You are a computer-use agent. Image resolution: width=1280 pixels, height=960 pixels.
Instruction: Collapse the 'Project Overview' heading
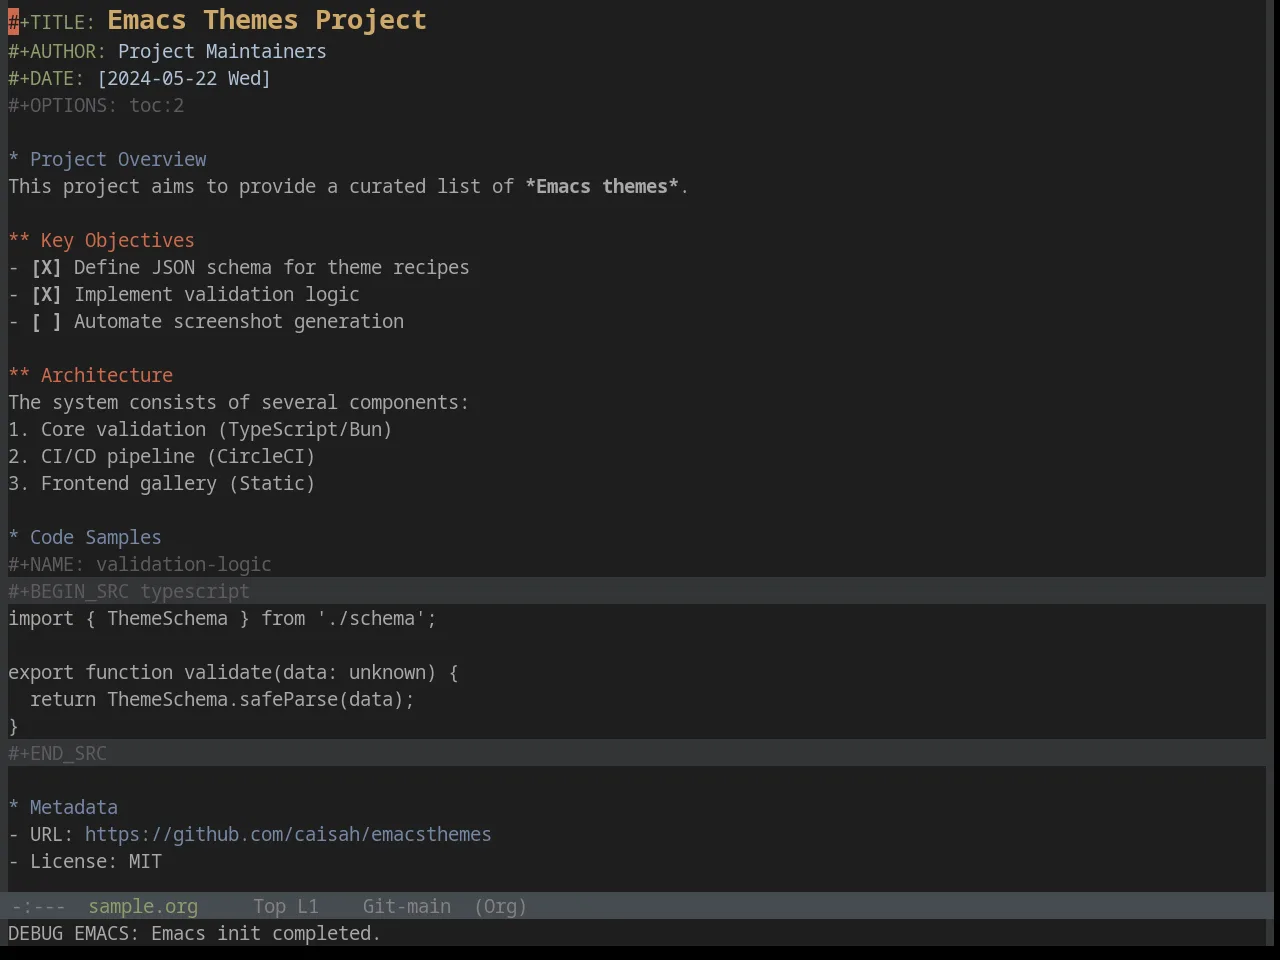(x=107, y=160)
